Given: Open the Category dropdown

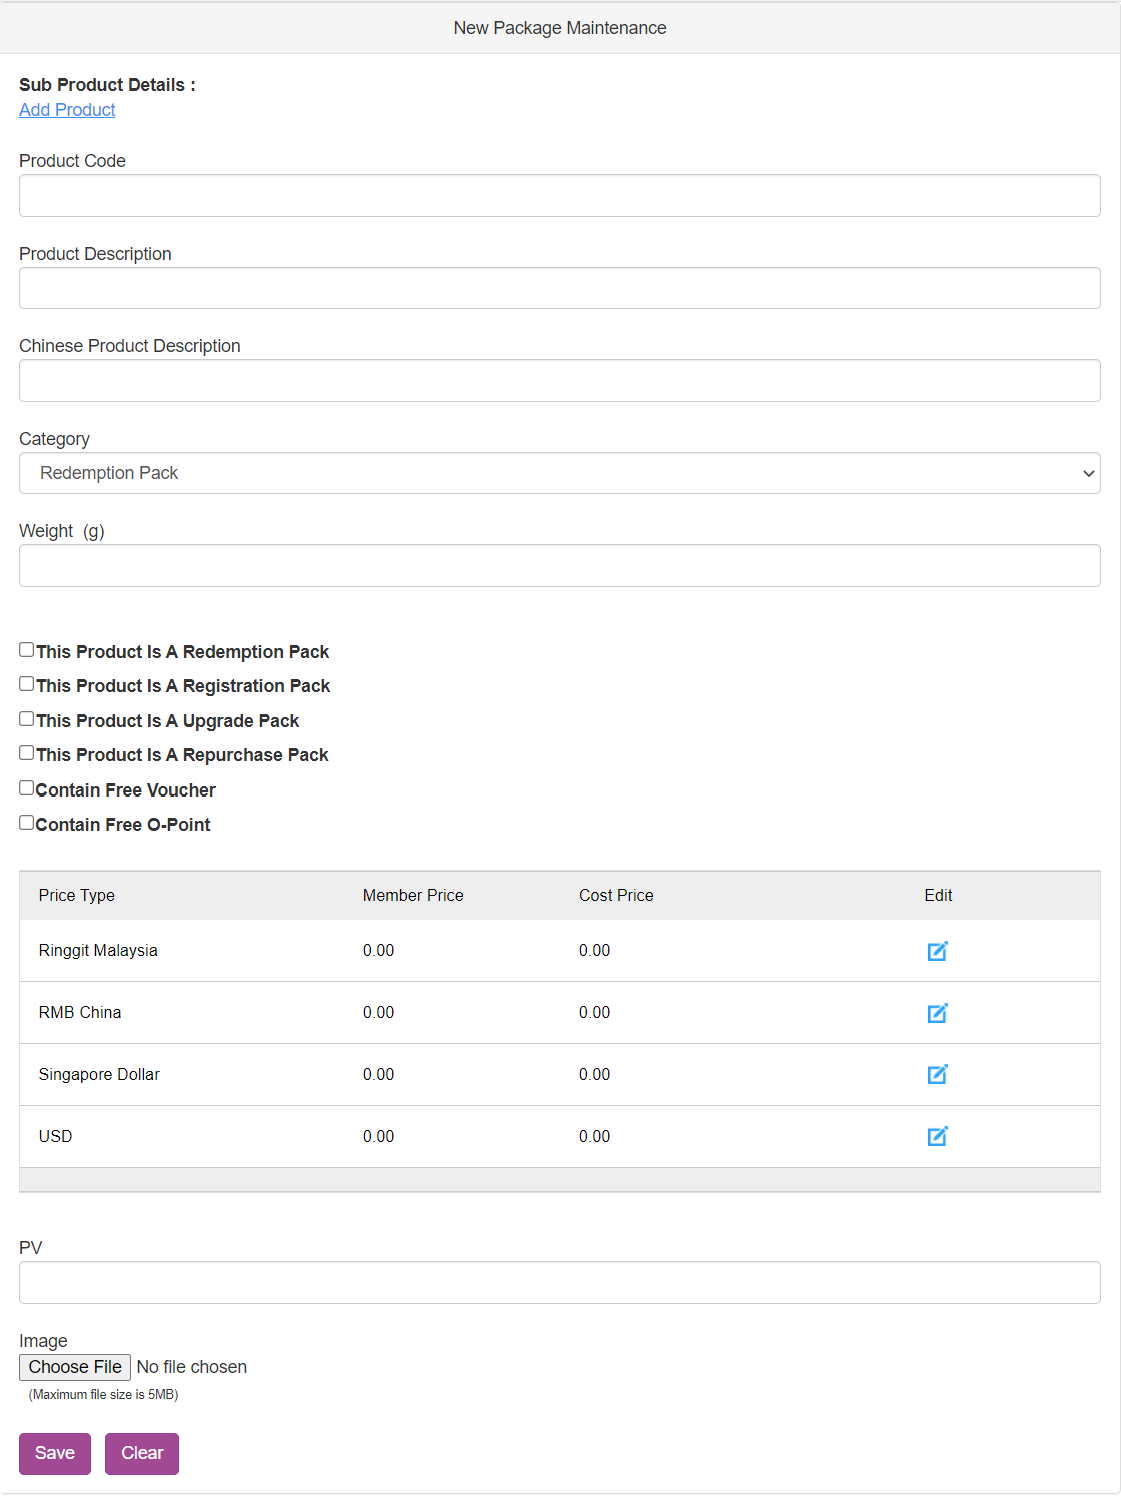Looking at the screenshot, I should (560, 473).
